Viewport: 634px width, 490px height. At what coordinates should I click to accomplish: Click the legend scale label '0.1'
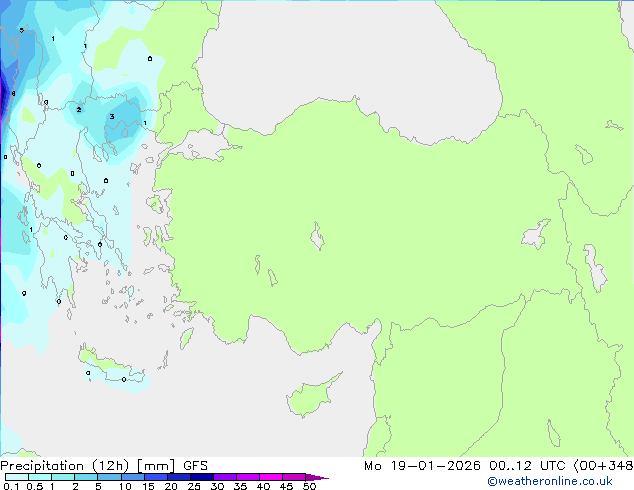(11, 486)
